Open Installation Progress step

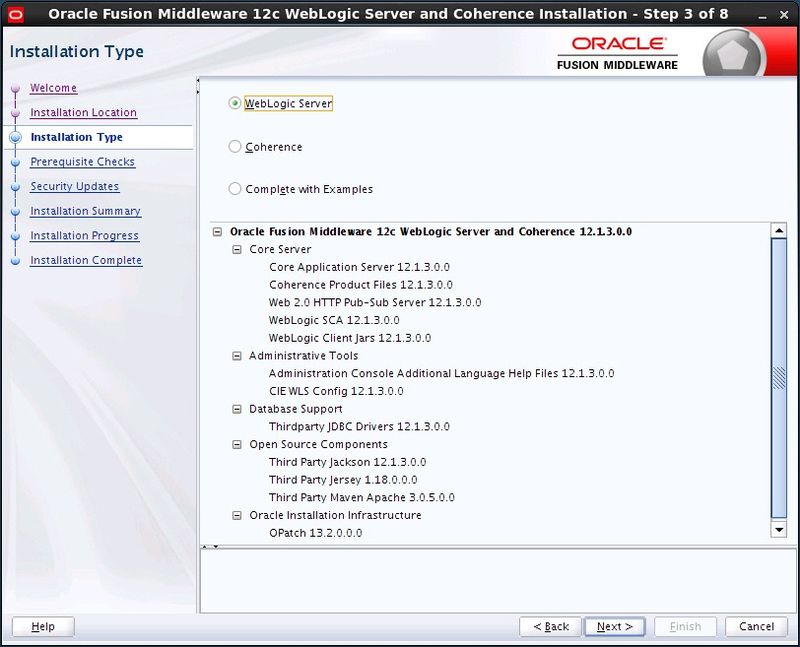click(84, 235)
